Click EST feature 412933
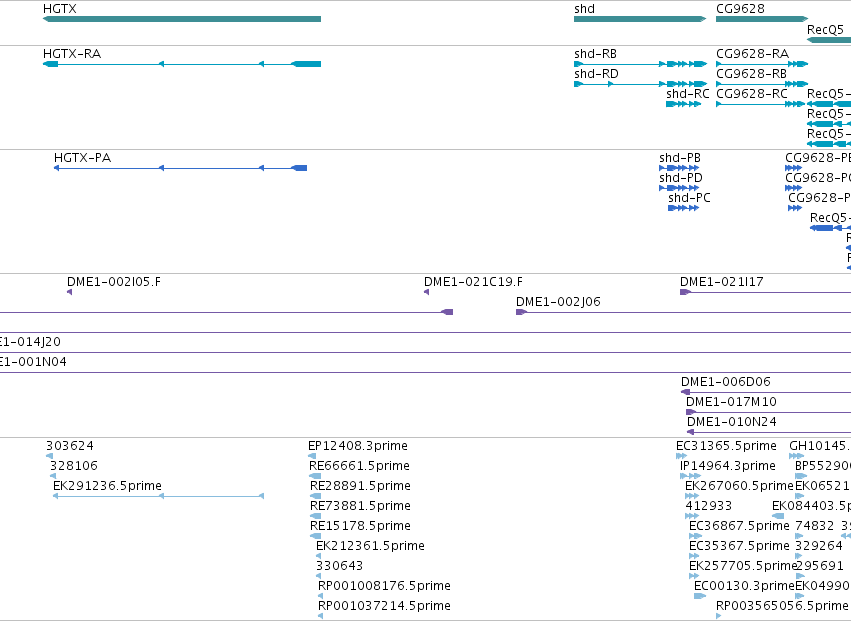 (692, 516)
